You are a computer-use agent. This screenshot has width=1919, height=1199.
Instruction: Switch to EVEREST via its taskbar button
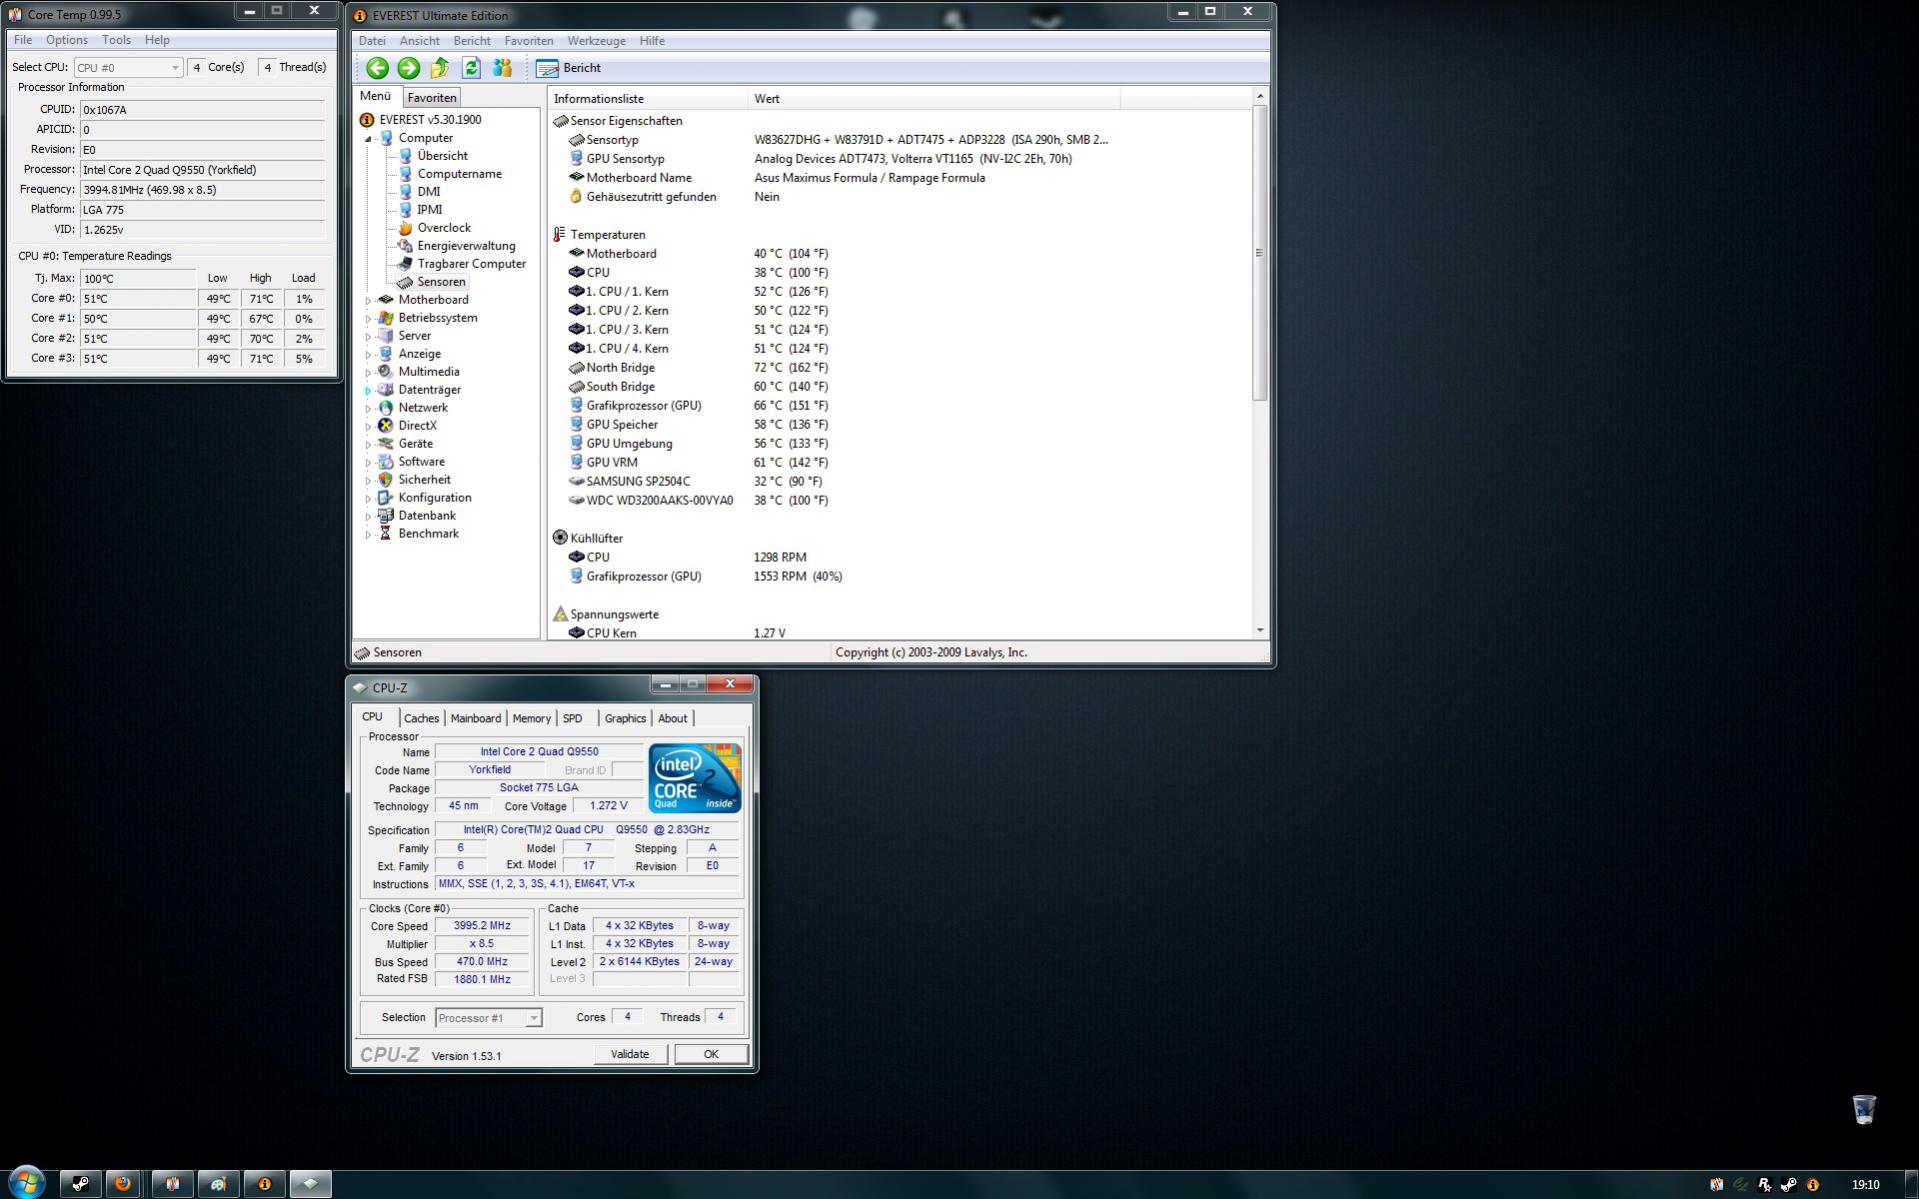coord(264,1184)
